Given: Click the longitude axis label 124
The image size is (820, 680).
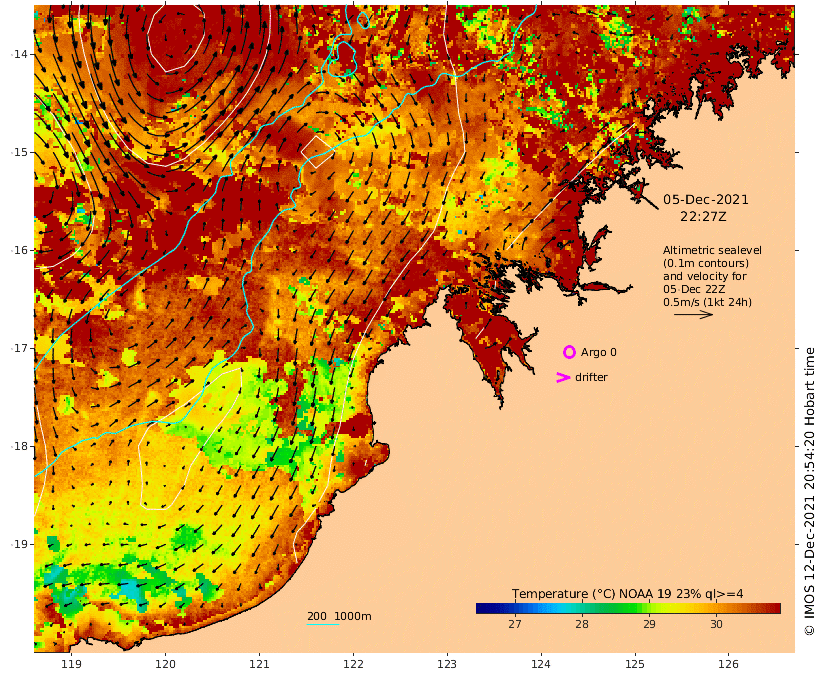Looking at the screenshot, I should click(541, 664).
